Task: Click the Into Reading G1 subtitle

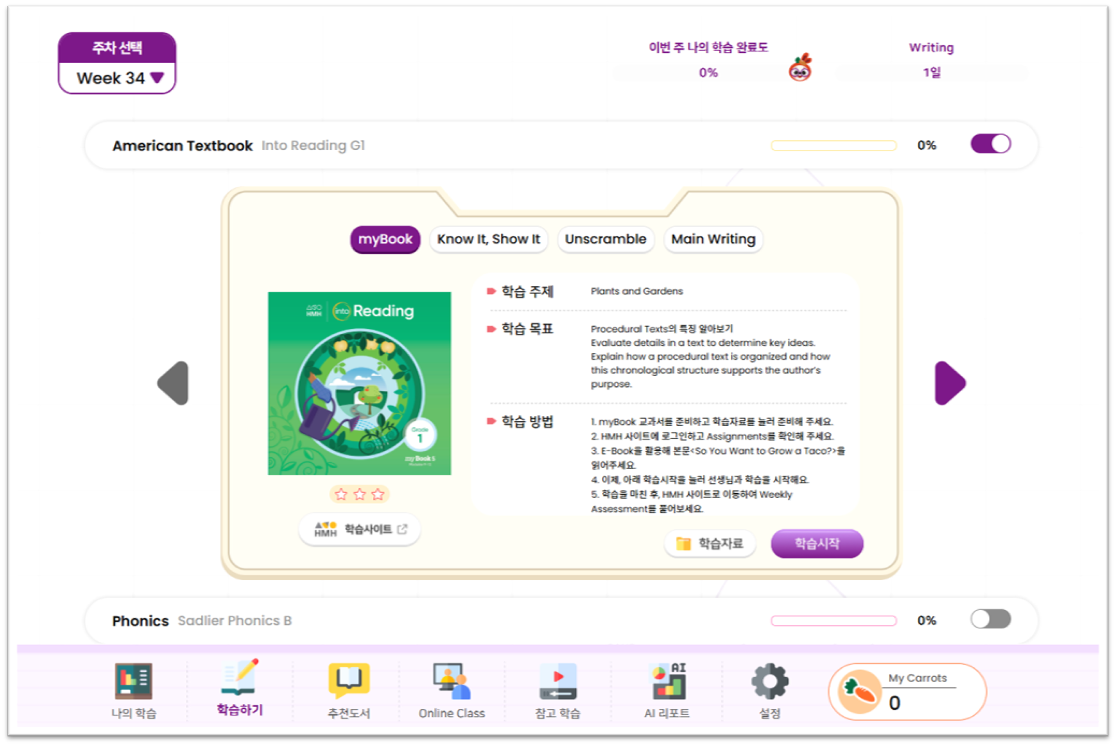Action: (x=313, y=145)
